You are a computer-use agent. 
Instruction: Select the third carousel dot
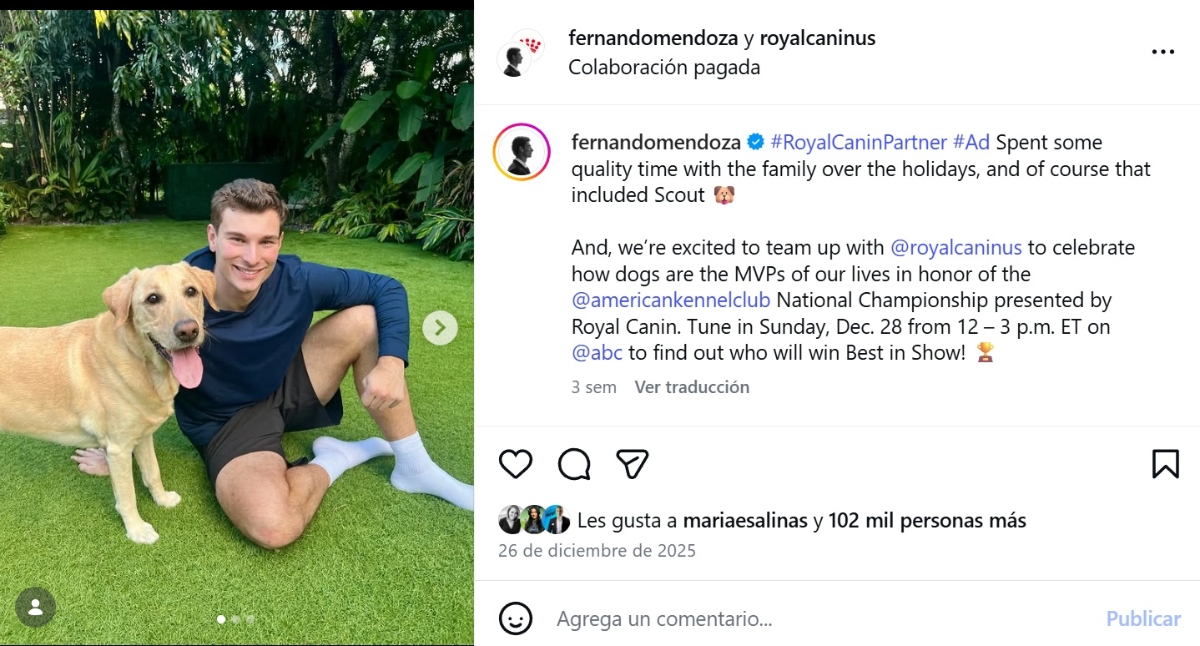[x=250, y=620]
